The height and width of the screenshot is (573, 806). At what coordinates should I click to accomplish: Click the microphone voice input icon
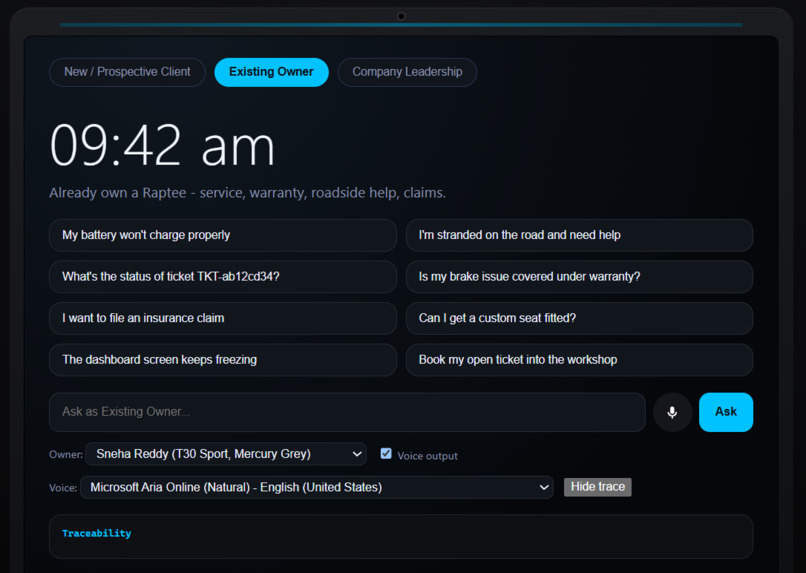(x=672, y=412)
